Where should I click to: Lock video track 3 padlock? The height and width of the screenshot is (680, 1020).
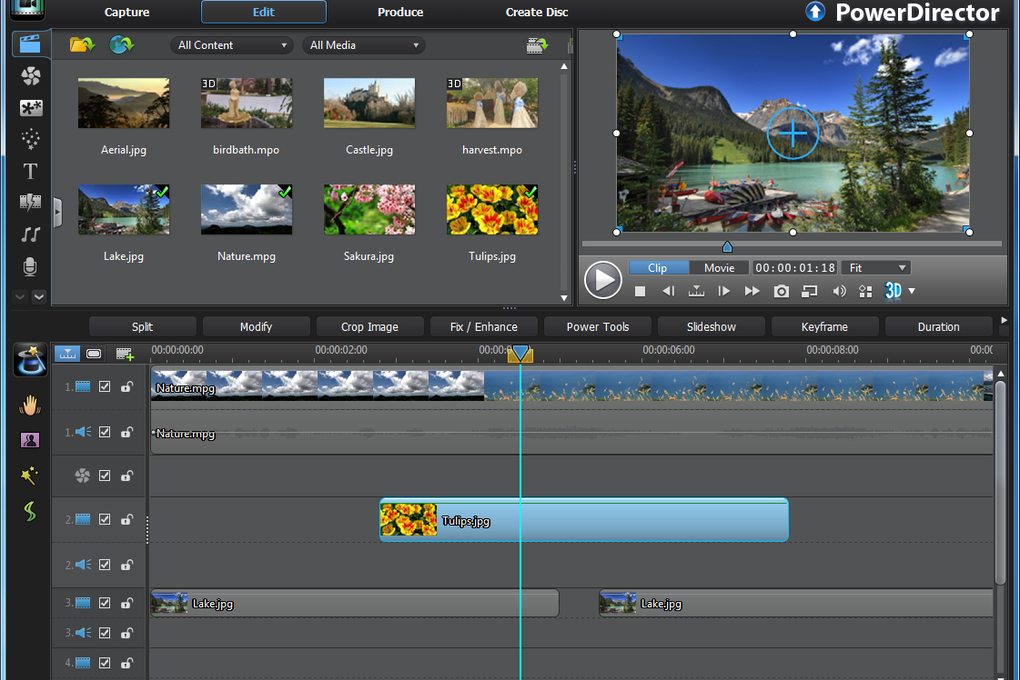[x=127, y=603]
